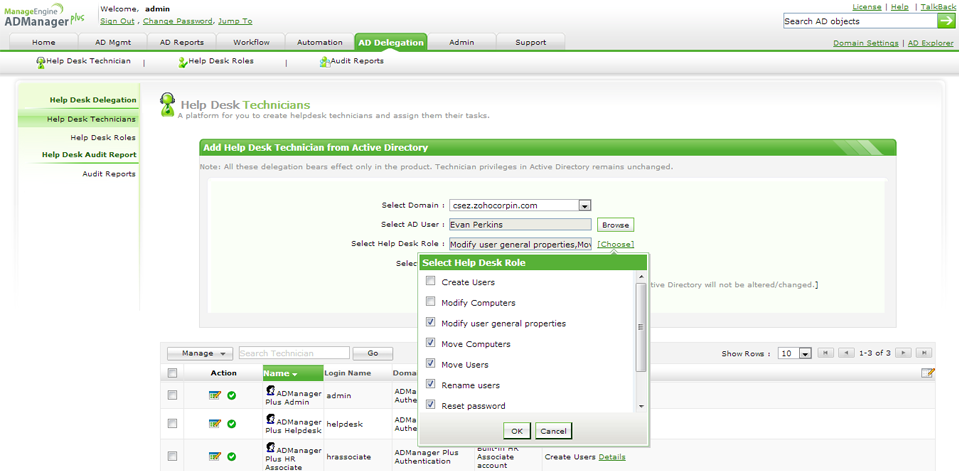
Task: Click the Browse button for AD User
Action: (616, 224)
